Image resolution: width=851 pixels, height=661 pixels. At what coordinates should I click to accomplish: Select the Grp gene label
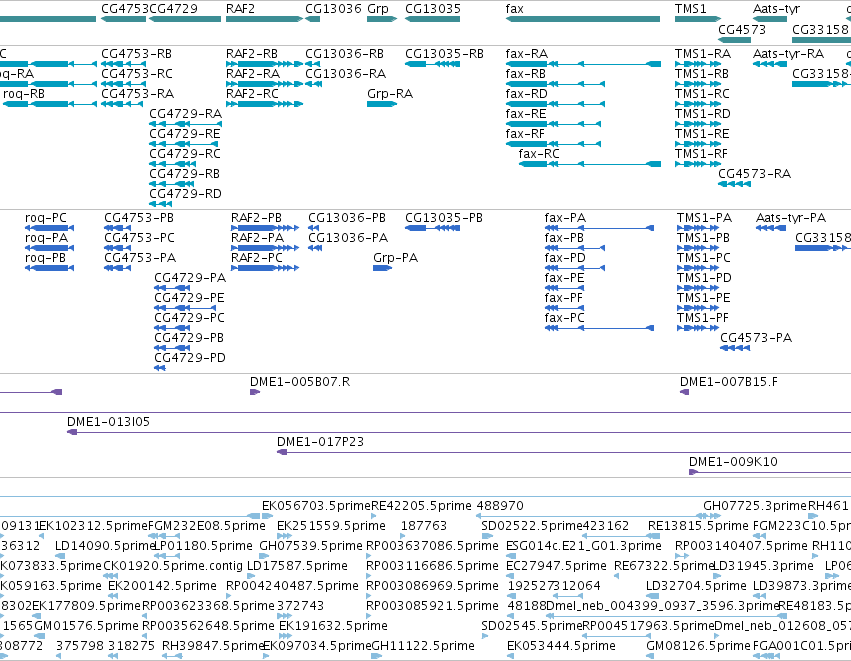click(x=378, y=9)
